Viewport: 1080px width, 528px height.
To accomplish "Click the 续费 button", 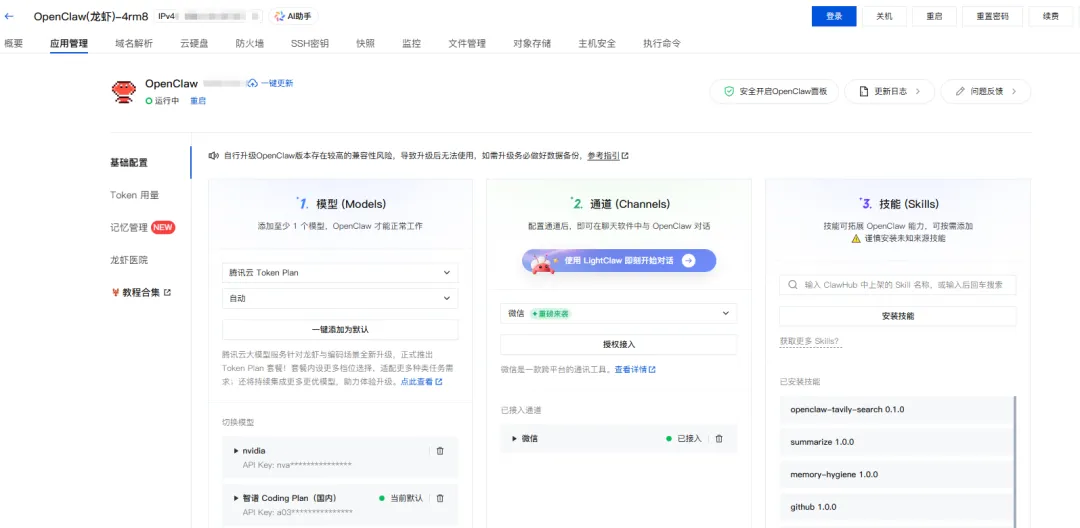I will (x=1051, y=16).
